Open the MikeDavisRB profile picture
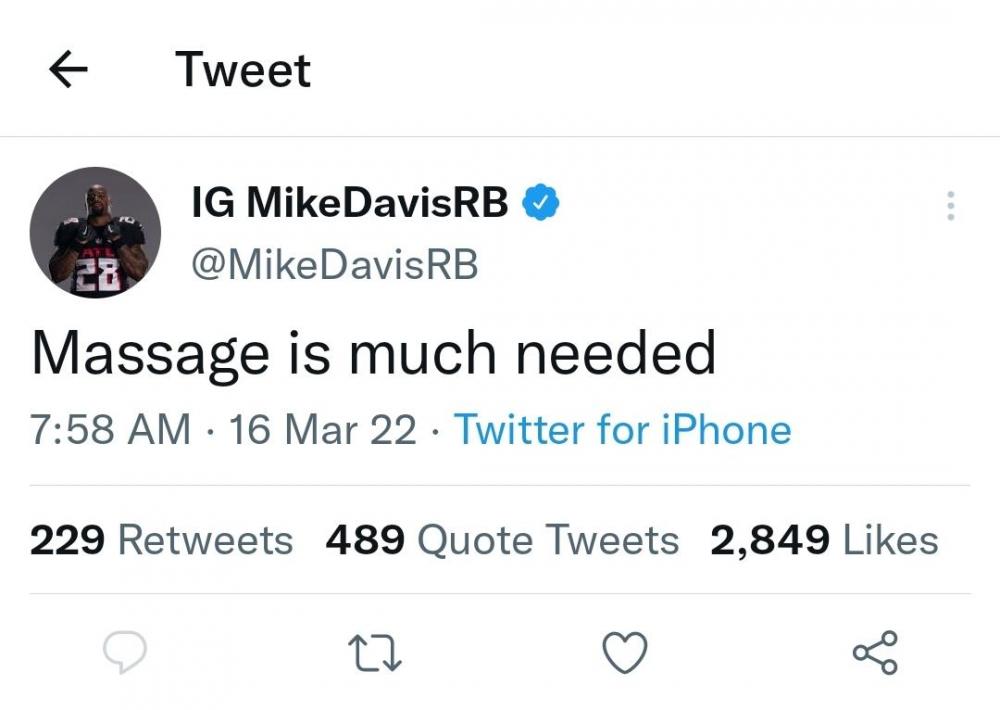The image size is (1000, 710). click(96, 233)
